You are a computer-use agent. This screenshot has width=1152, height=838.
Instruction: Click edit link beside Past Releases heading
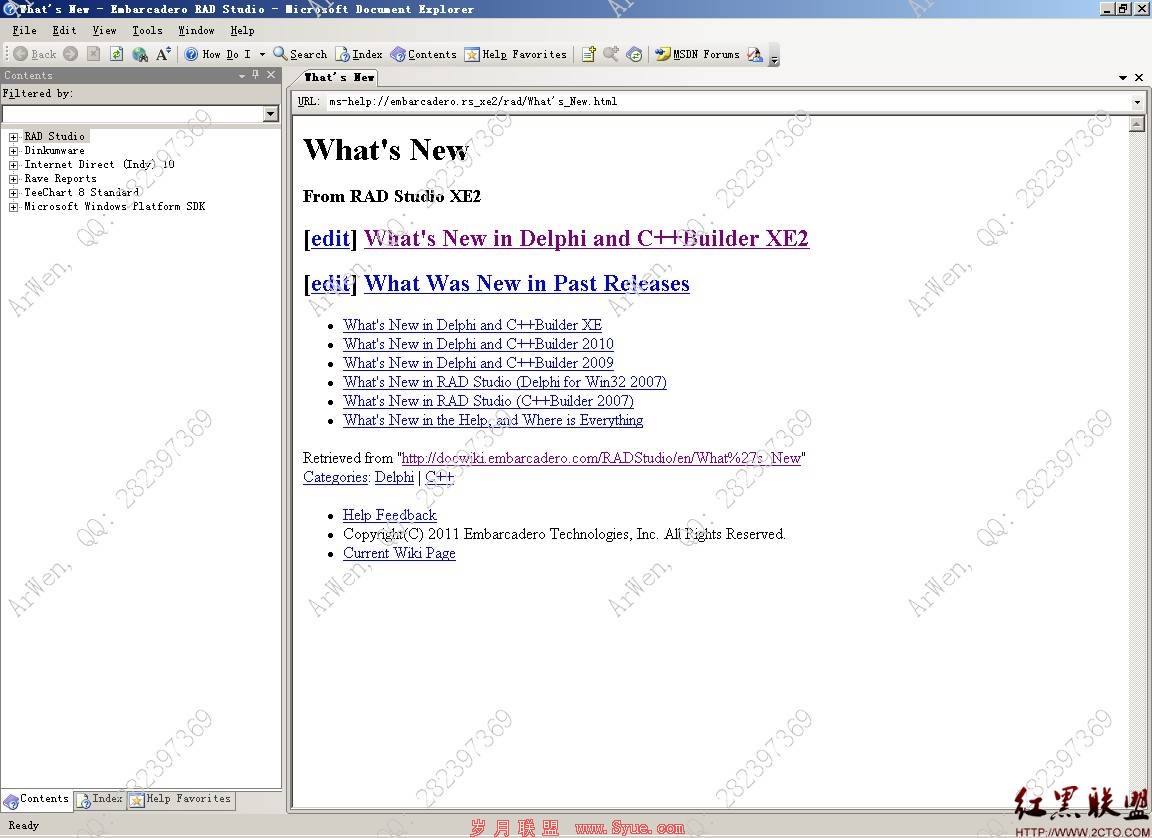[x=330, y=283]
